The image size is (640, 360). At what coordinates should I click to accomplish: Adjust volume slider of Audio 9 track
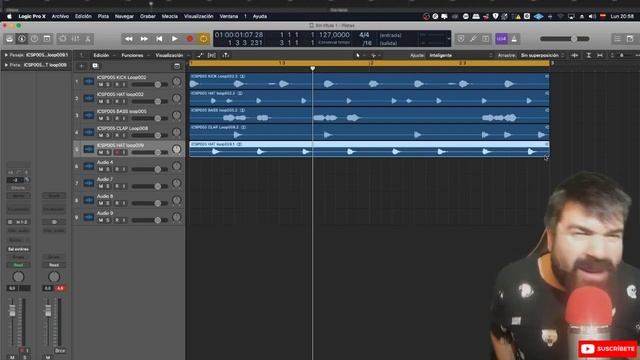point(150,220)
